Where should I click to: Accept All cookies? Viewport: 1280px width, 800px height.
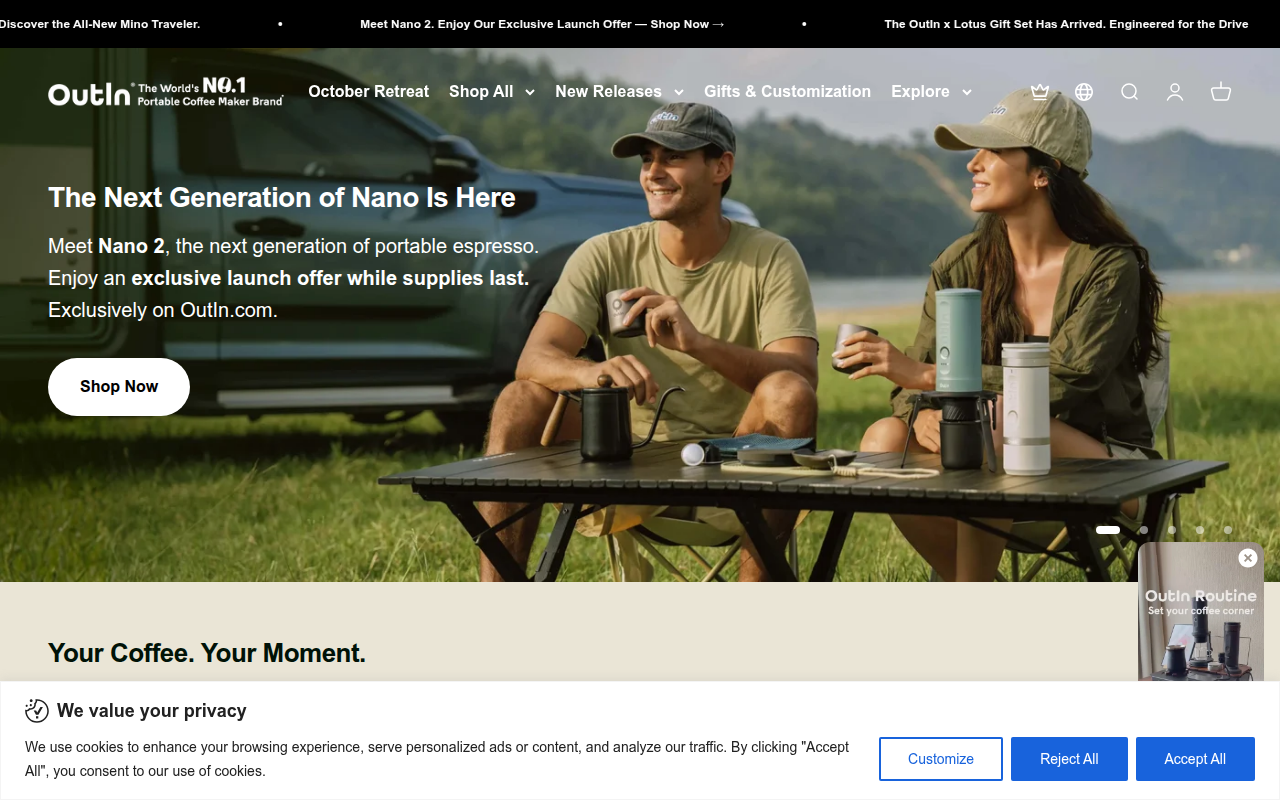[x=1195, y=759]
